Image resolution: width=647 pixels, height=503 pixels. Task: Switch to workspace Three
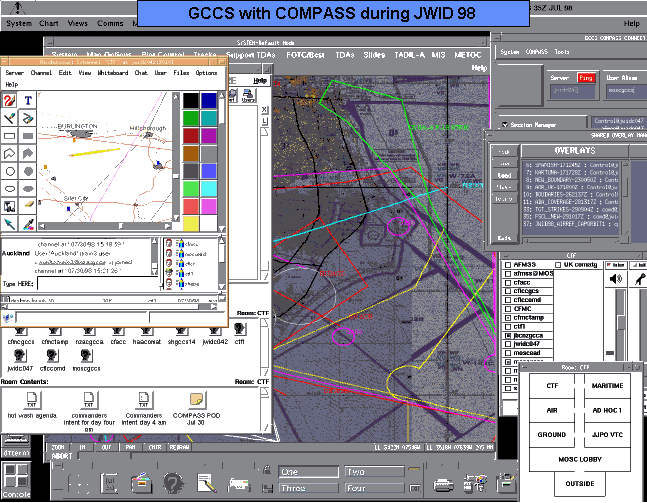pos(308,488)
